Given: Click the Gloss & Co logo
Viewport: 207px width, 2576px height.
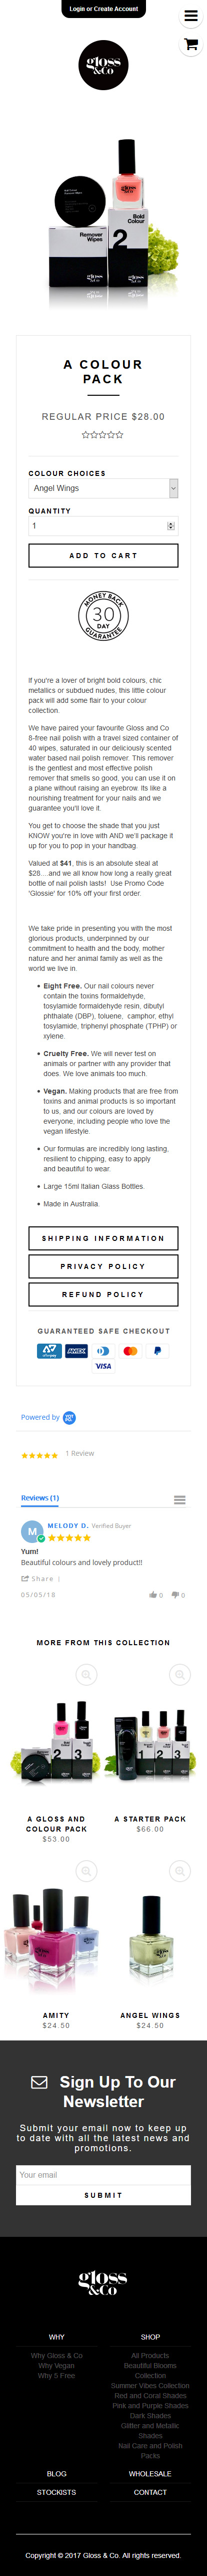Looking at the screenshot, I should [x=103, y=66].
